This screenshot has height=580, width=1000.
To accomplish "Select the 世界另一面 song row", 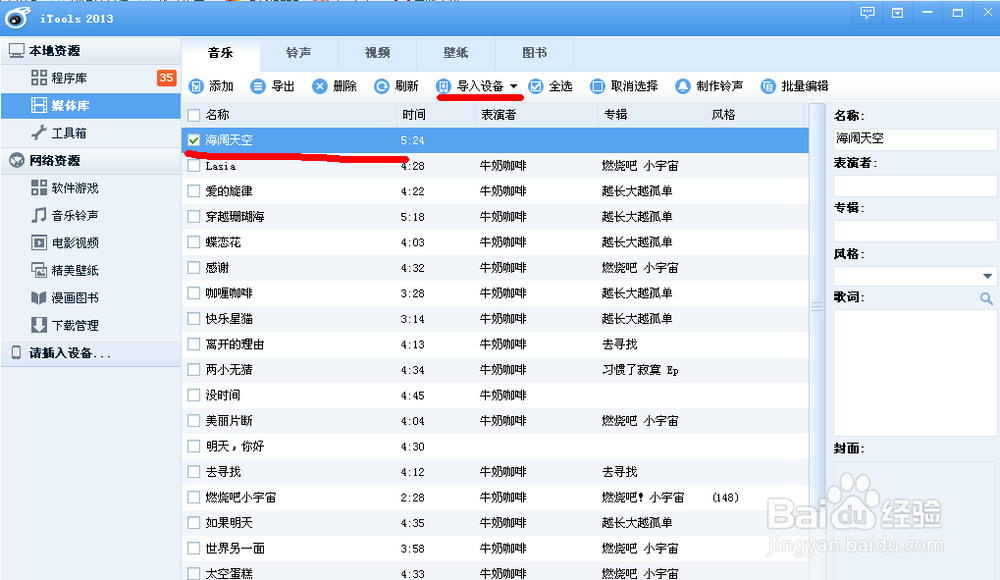I will pos(495,548).
